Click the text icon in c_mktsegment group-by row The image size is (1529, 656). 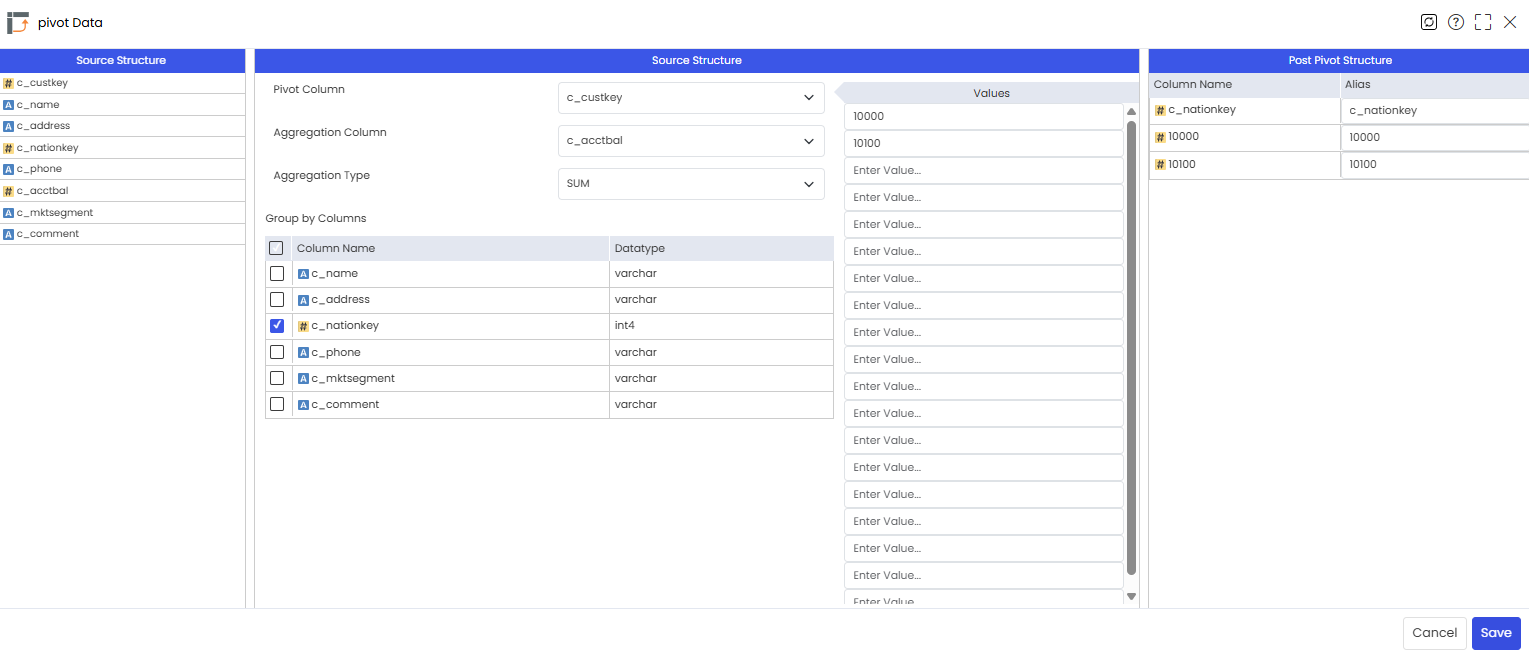303,379
